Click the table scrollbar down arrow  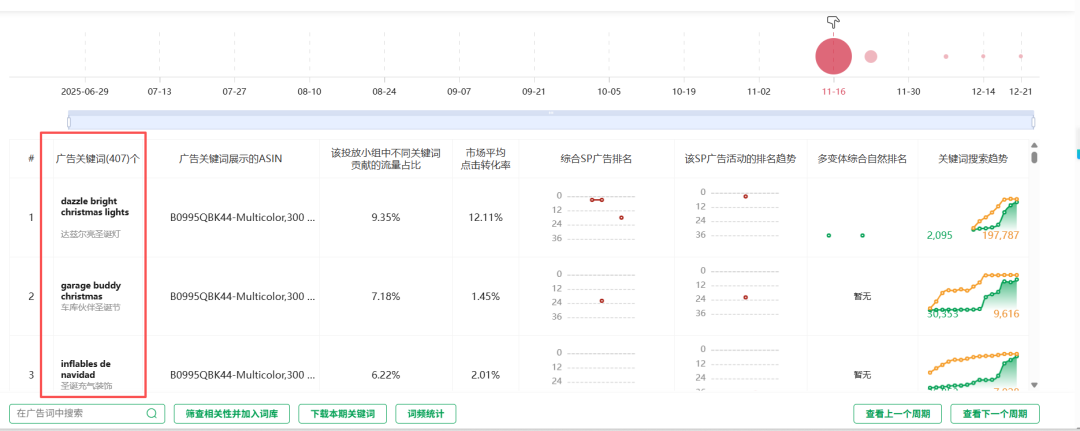[x=1033, y=385]
